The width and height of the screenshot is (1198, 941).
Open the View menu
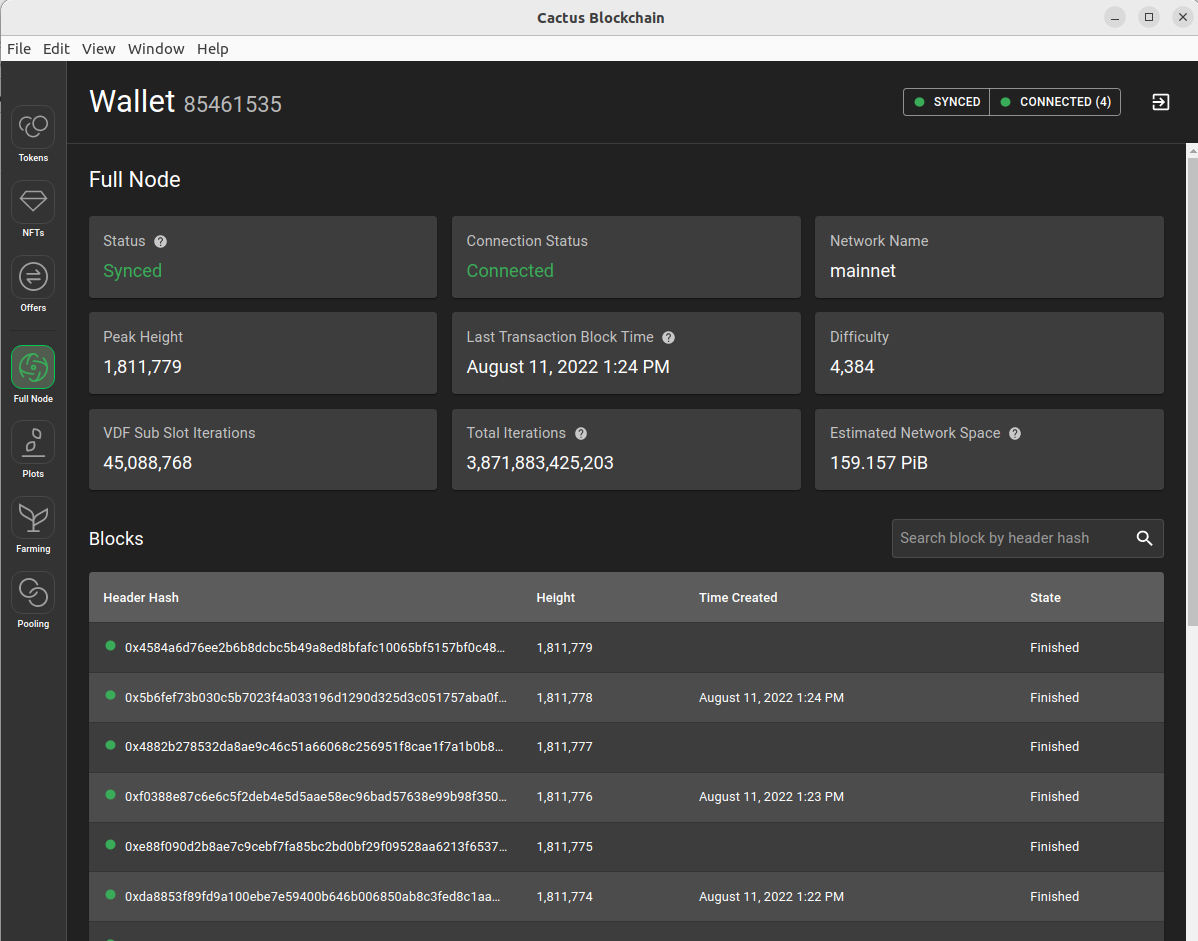(99, 49)
